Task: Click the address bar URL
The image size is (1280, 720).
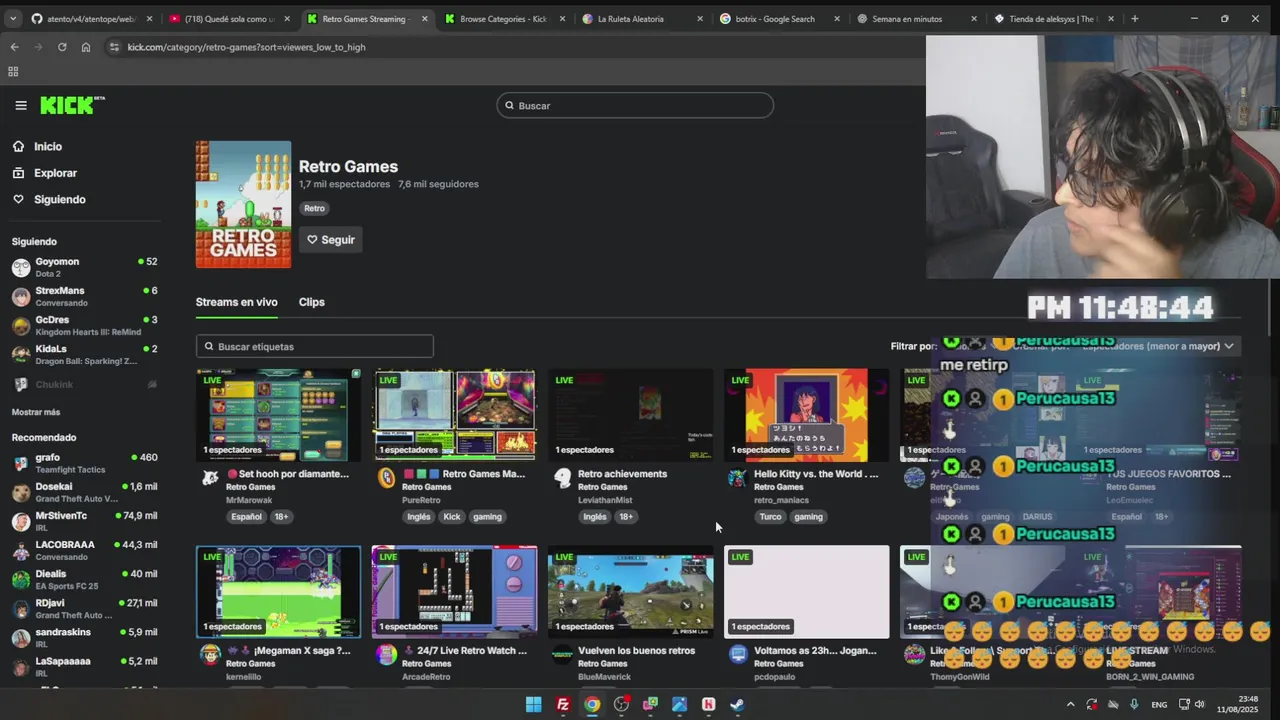Action: 246,47
